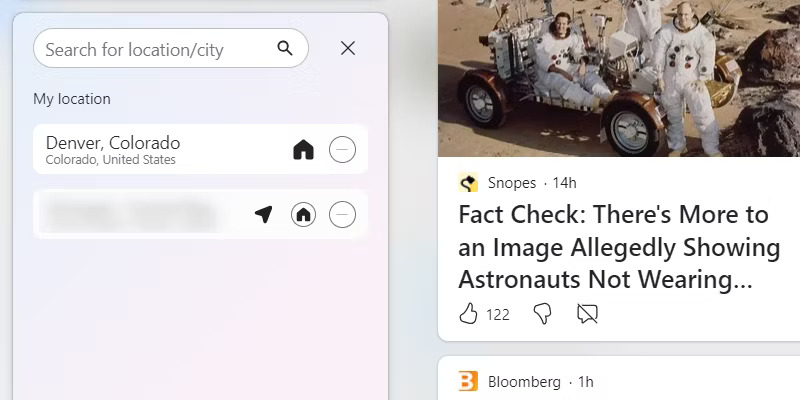This screenshot has width=800, height=400.
Task: Click the Snopes source name
Action: coord(511,183)
